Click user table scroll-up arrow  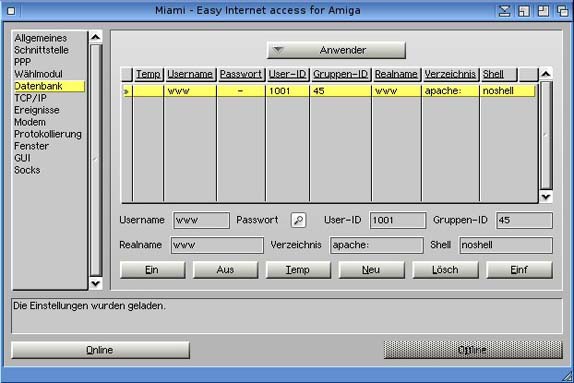click(546, 74)
